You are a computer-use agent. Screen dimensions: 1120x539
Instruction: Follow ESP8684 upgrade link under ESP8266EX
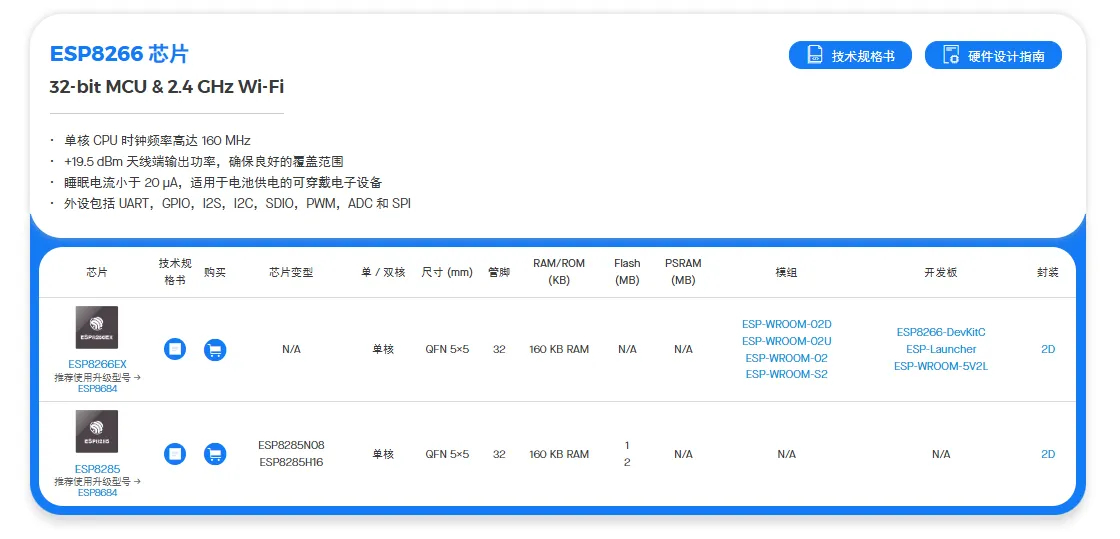click(97, 388)
